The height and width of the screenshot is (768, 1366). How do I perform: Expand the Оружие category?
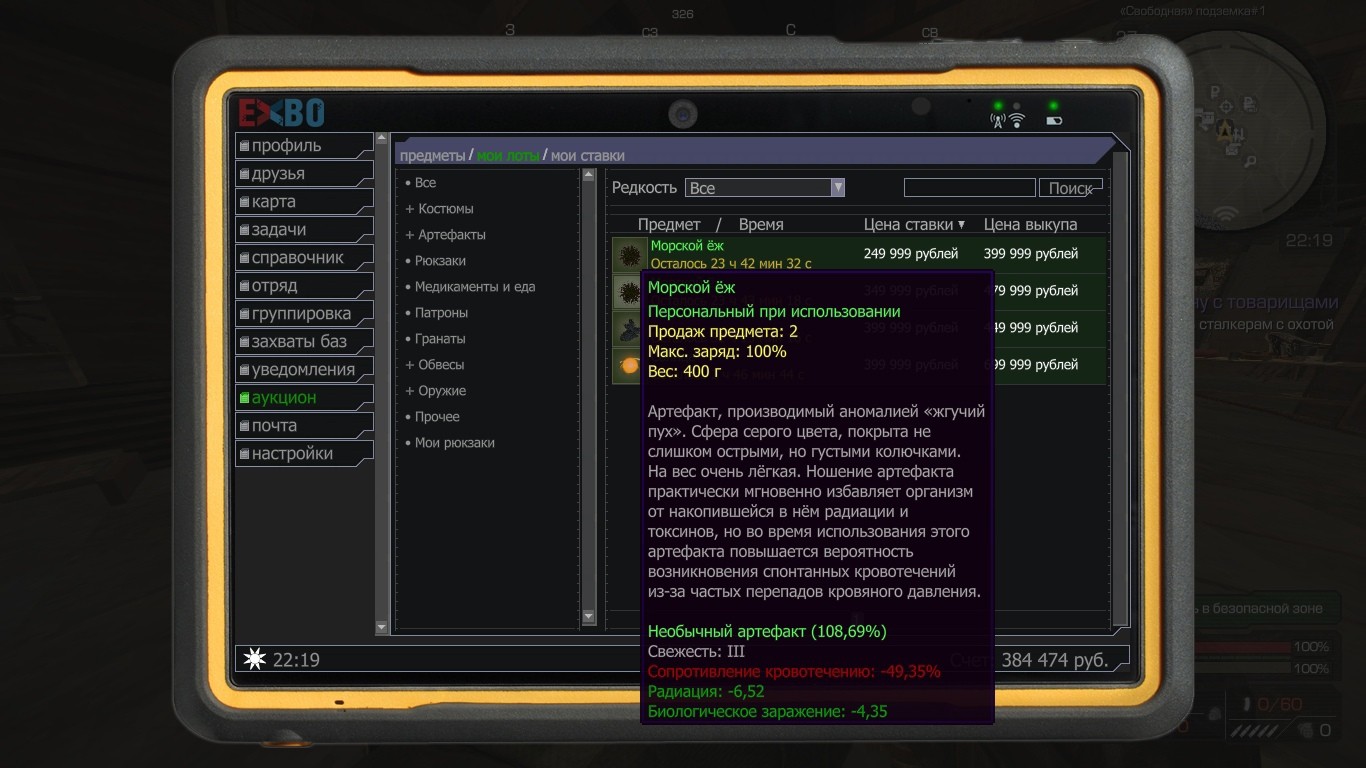435,391
